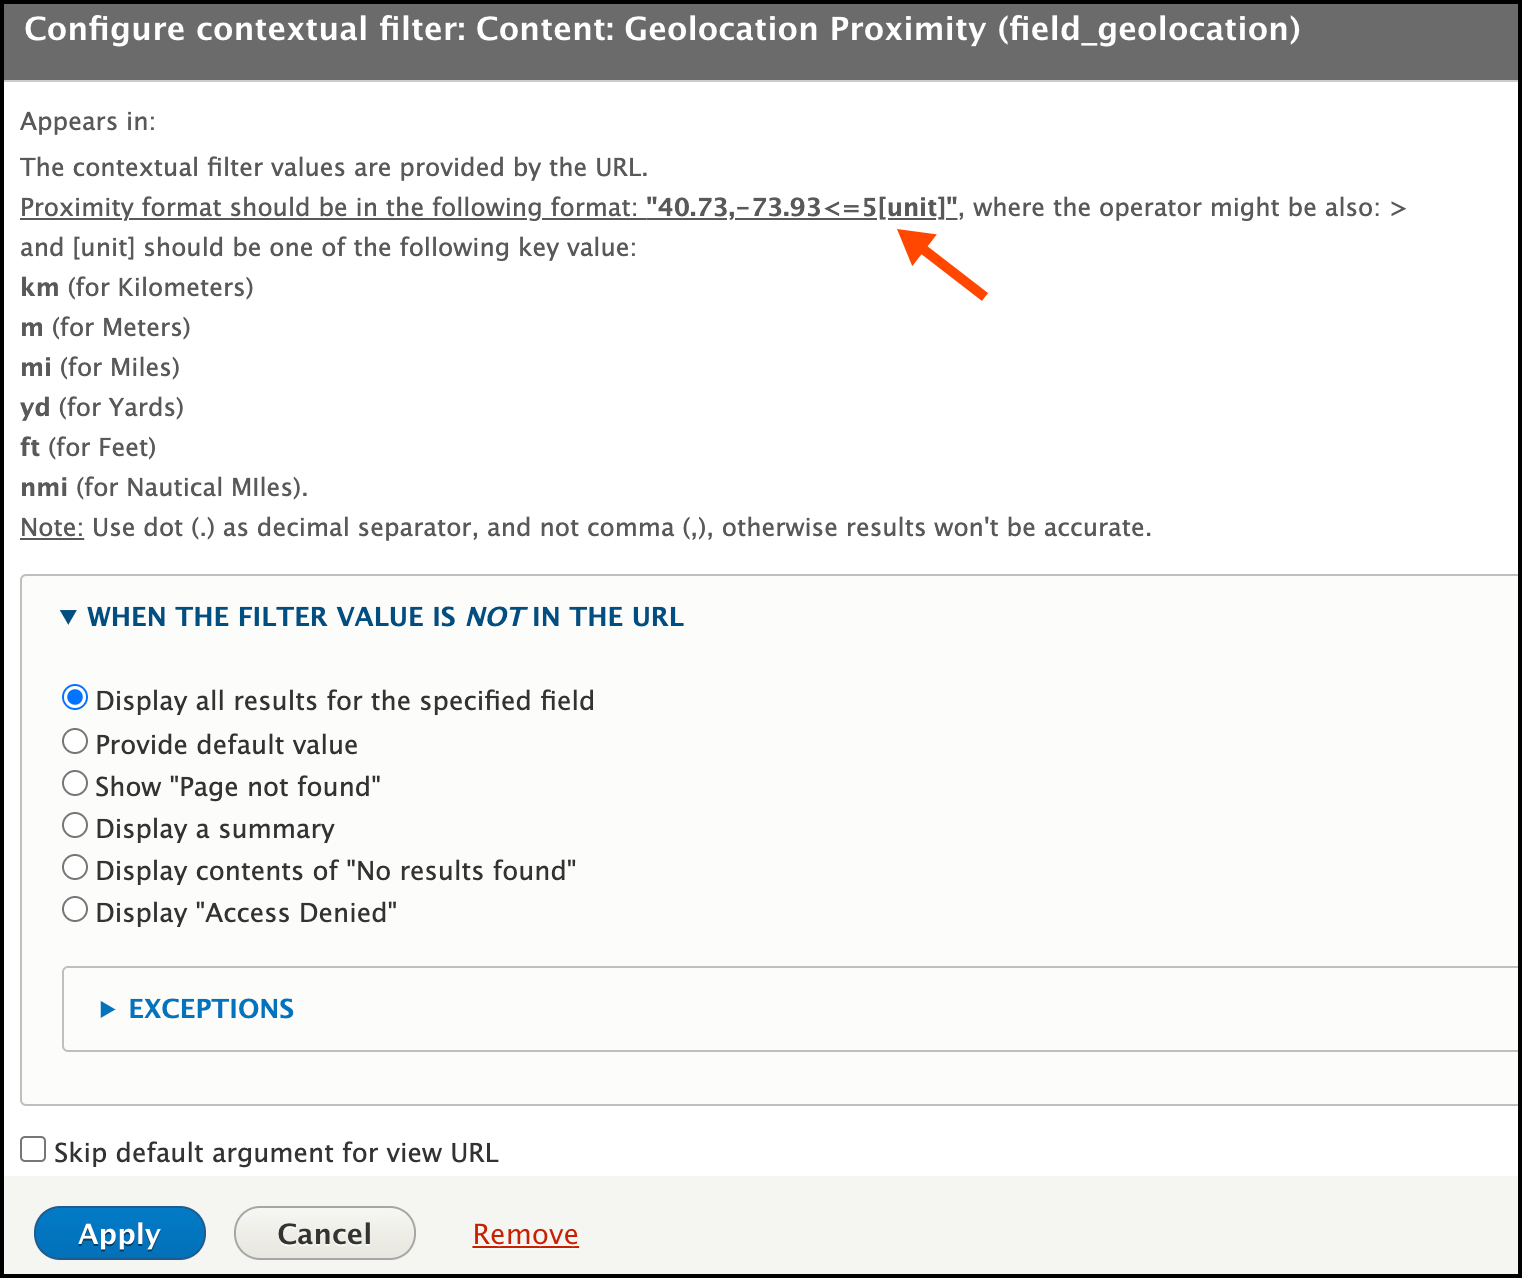Click the "Appears in:" text
Image resolution: width=1522 pixels, height=1278 pixels.
coord(86,121)
